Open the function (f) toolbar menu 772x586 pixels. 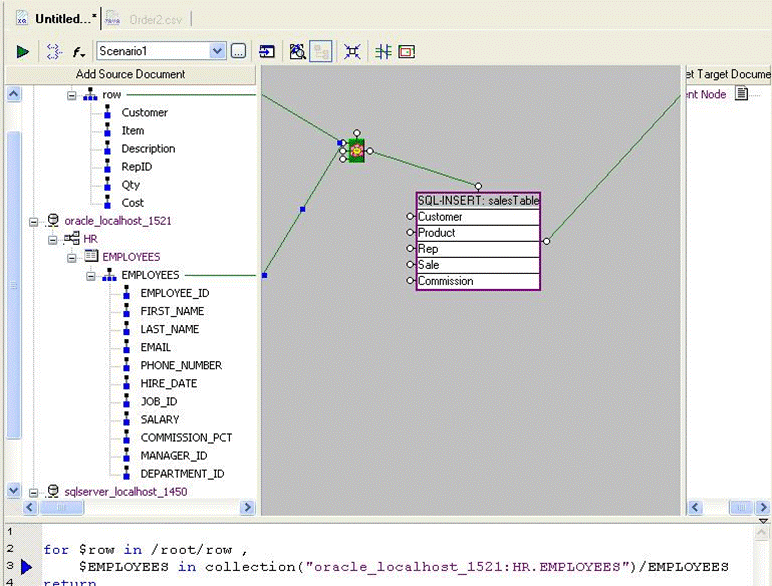78,51
